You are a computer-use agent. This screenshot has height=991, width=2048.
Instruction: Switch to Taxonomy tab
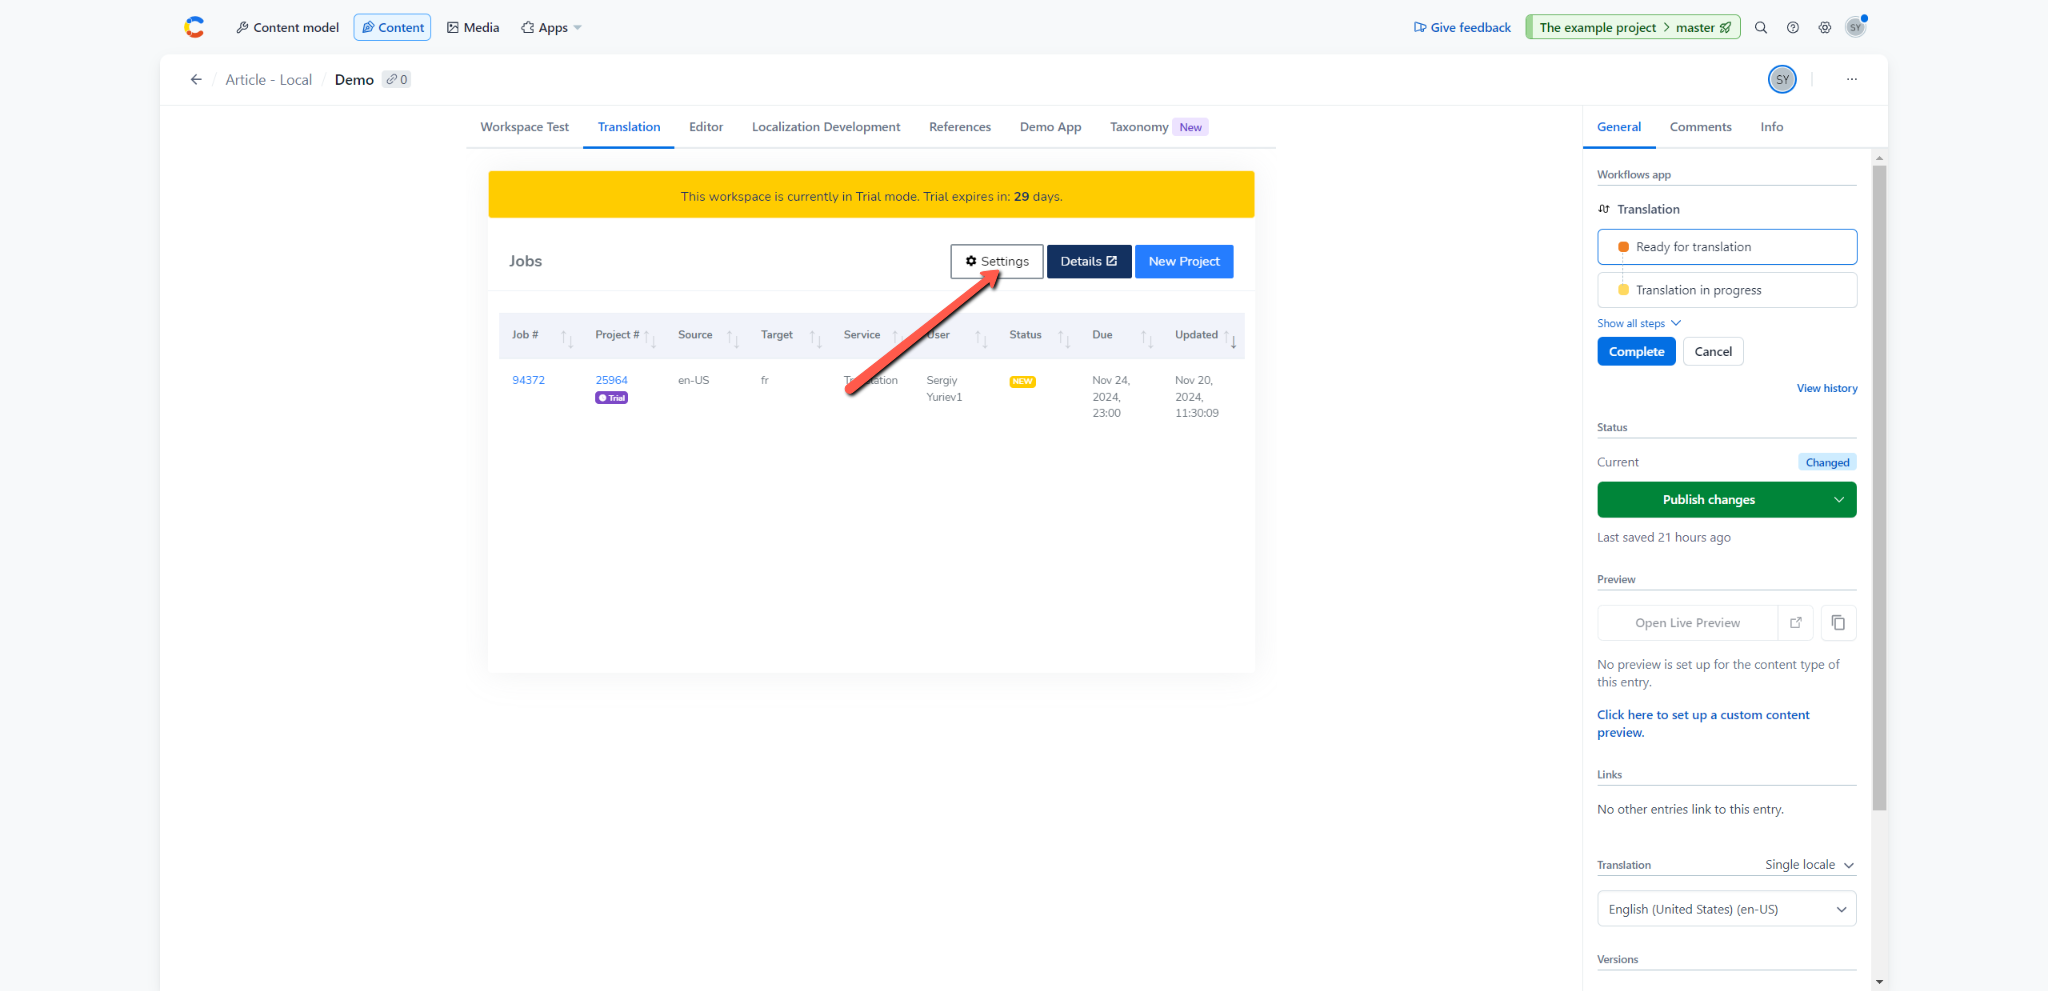click(x=1158, y=127)
